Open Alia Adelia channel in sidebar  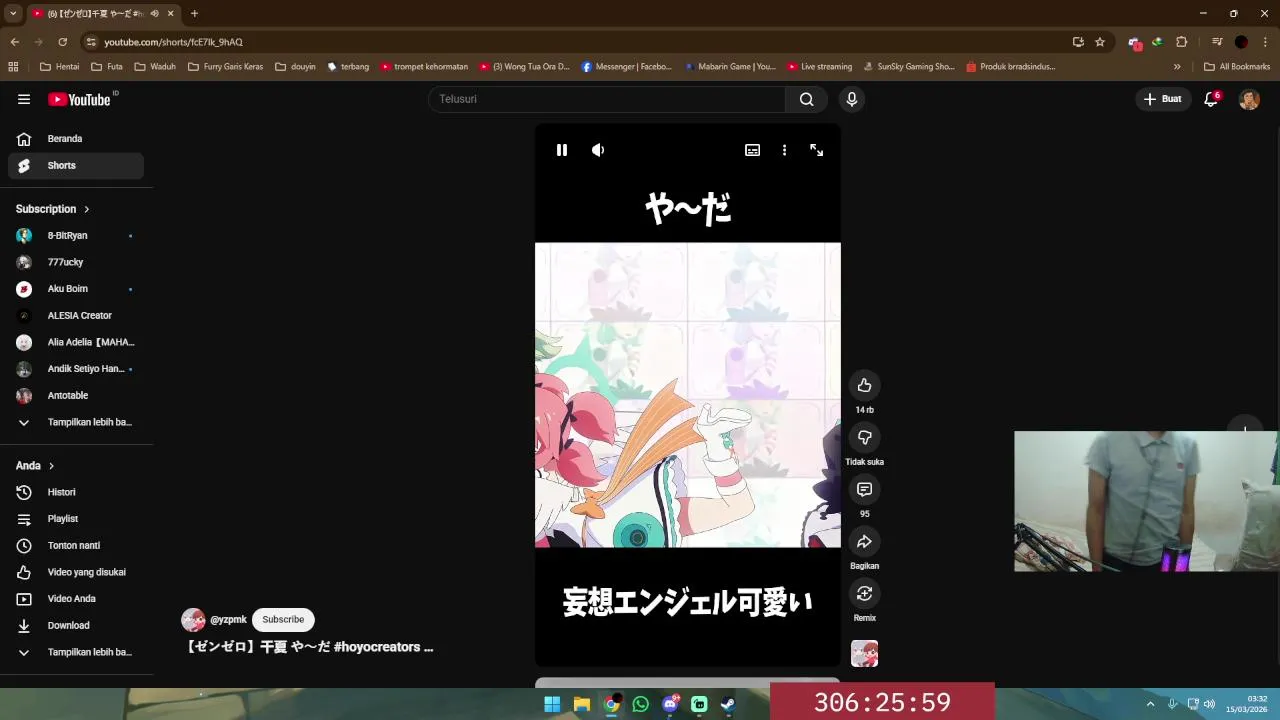(x=76, y=342)
